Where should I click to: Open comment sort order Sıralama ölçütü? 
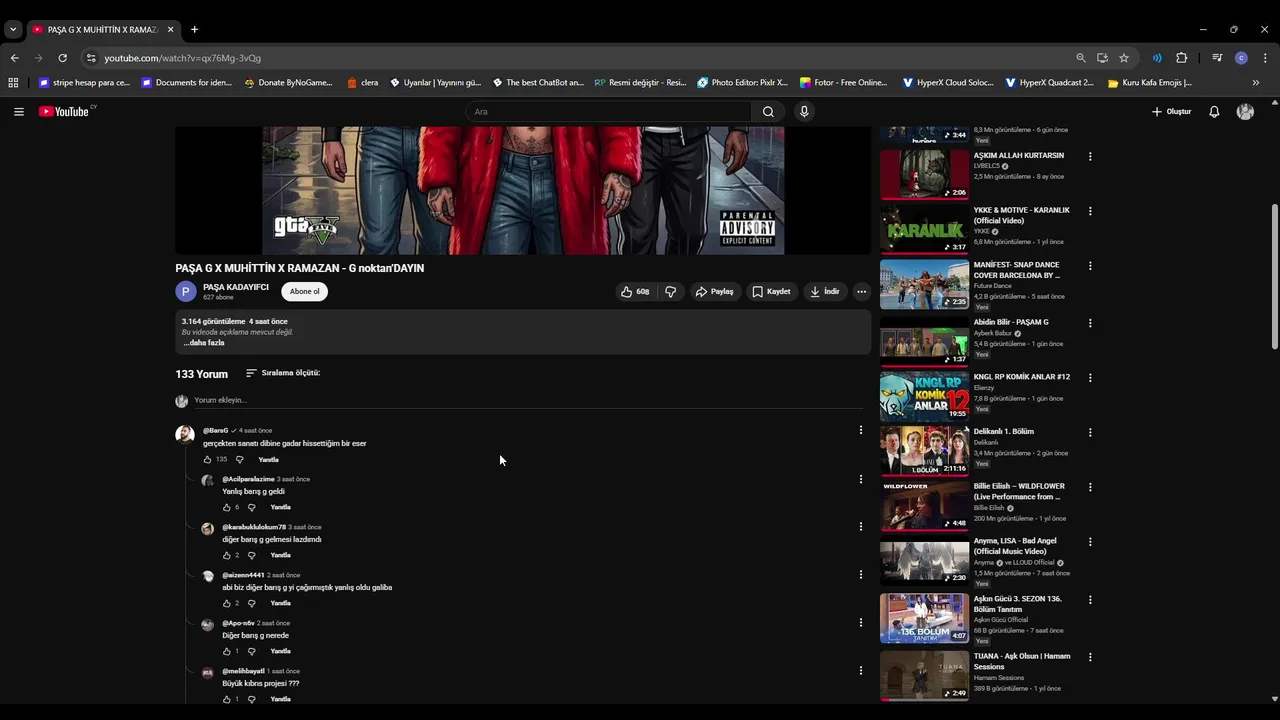(283, 373)
